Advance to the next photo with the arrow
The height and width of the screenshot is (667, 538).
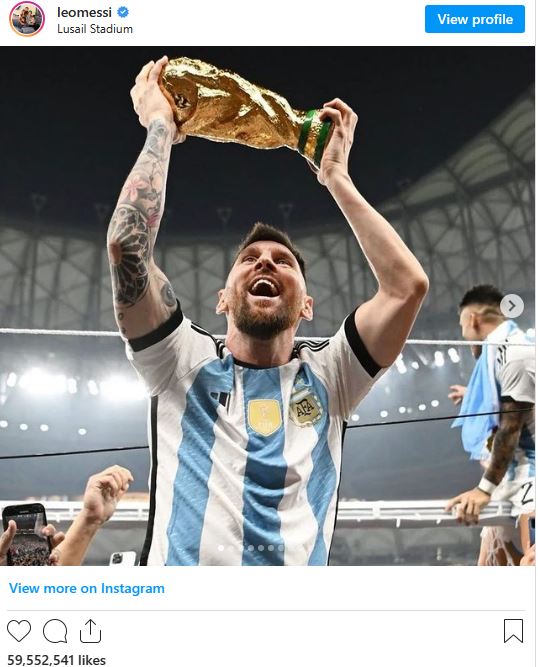coord(512,305)
